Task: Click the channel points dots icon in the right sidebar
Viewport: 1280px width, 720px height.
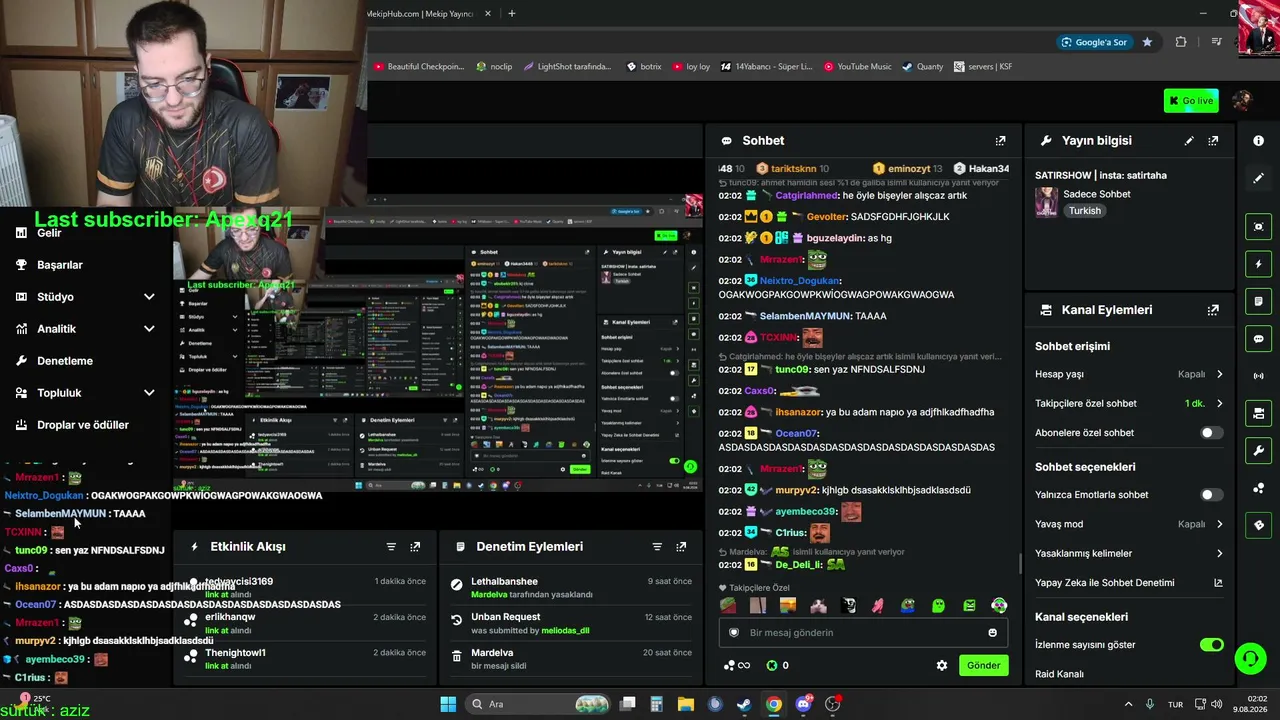Action: click(1258, 488)
